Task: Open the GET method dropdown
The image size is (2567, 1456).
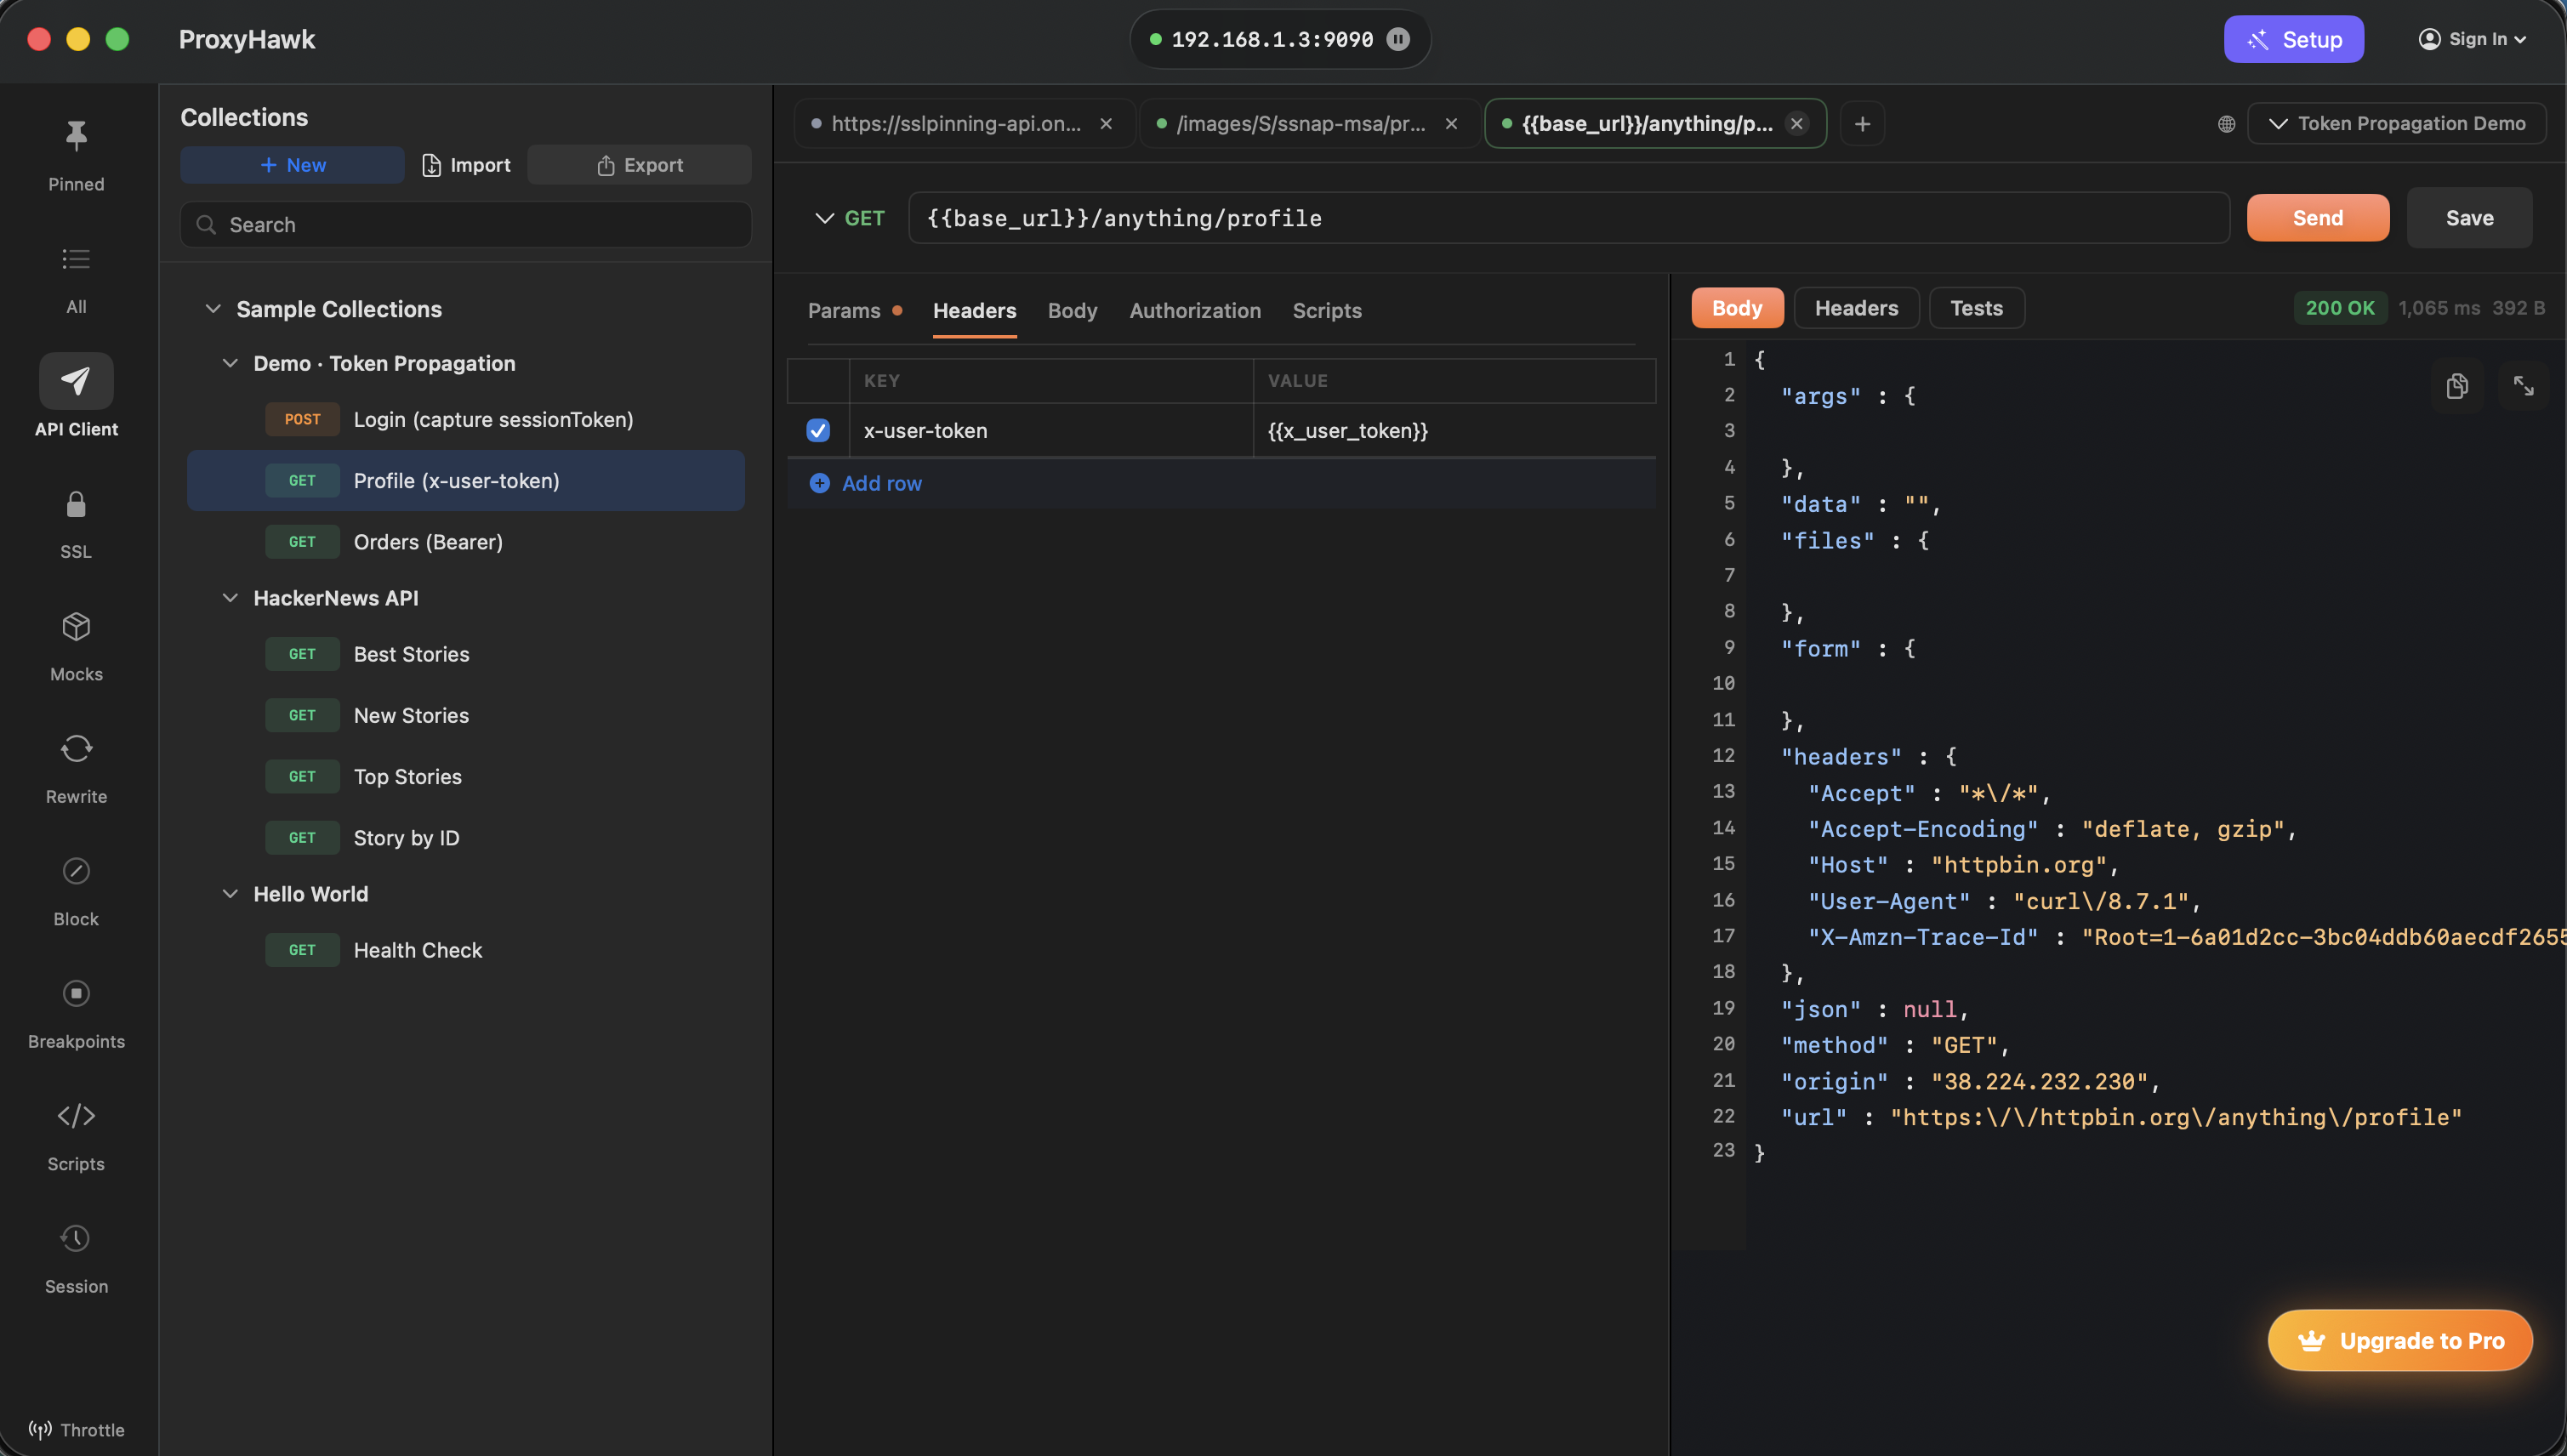Action: pos(850,218)
